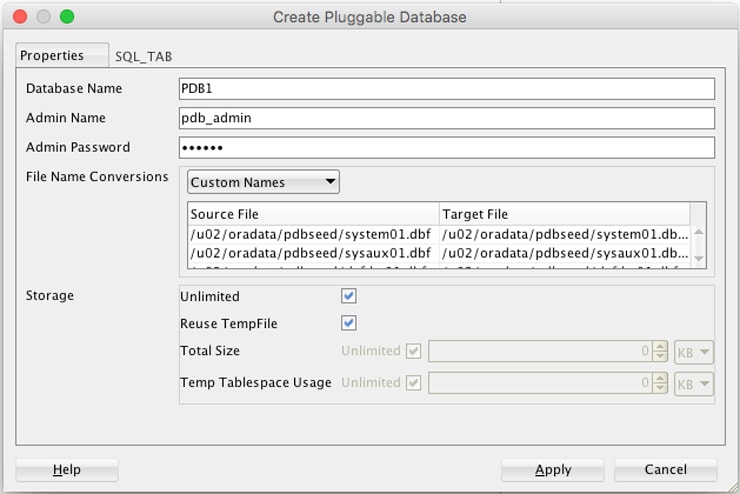Focus the Admin Password field
This screenshot has width=740, height=494.
pyautogui.click(x=446, y=148)
